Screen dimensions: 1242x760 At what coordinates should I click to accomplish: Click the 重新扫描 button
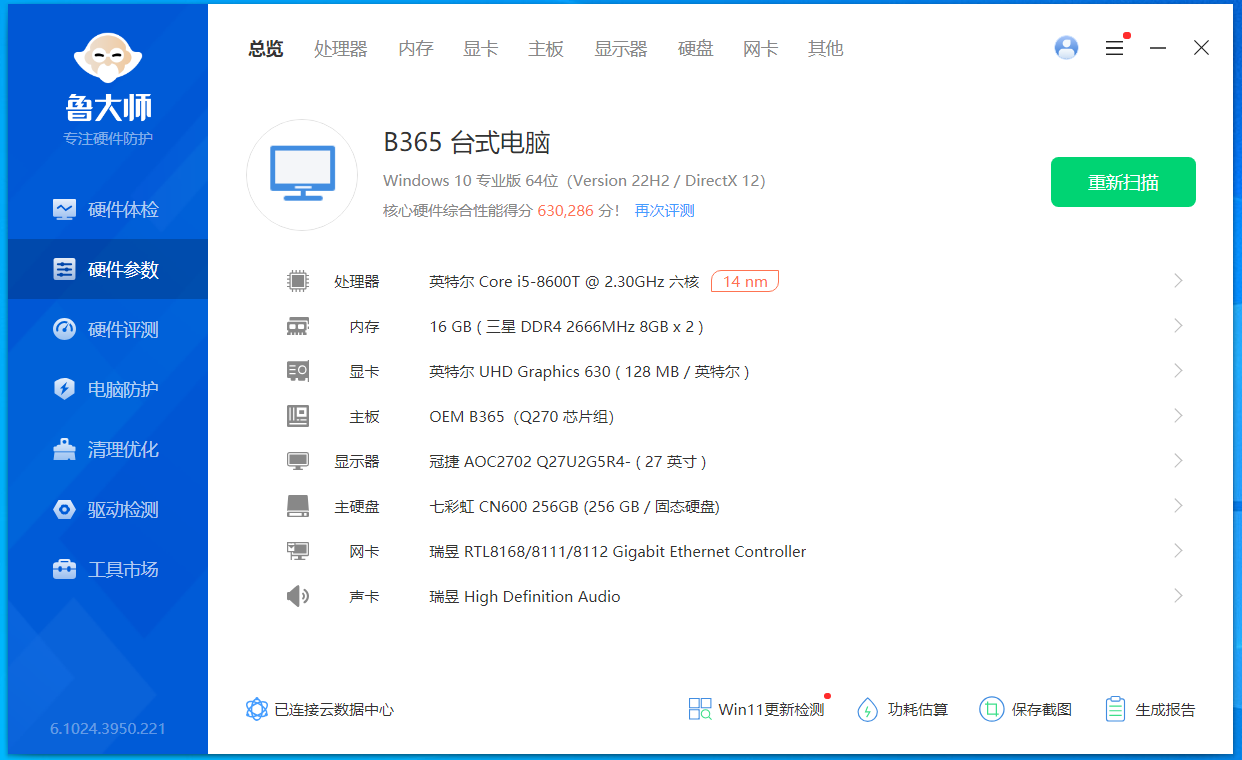pyautogui.click(x=1123, y=182)
